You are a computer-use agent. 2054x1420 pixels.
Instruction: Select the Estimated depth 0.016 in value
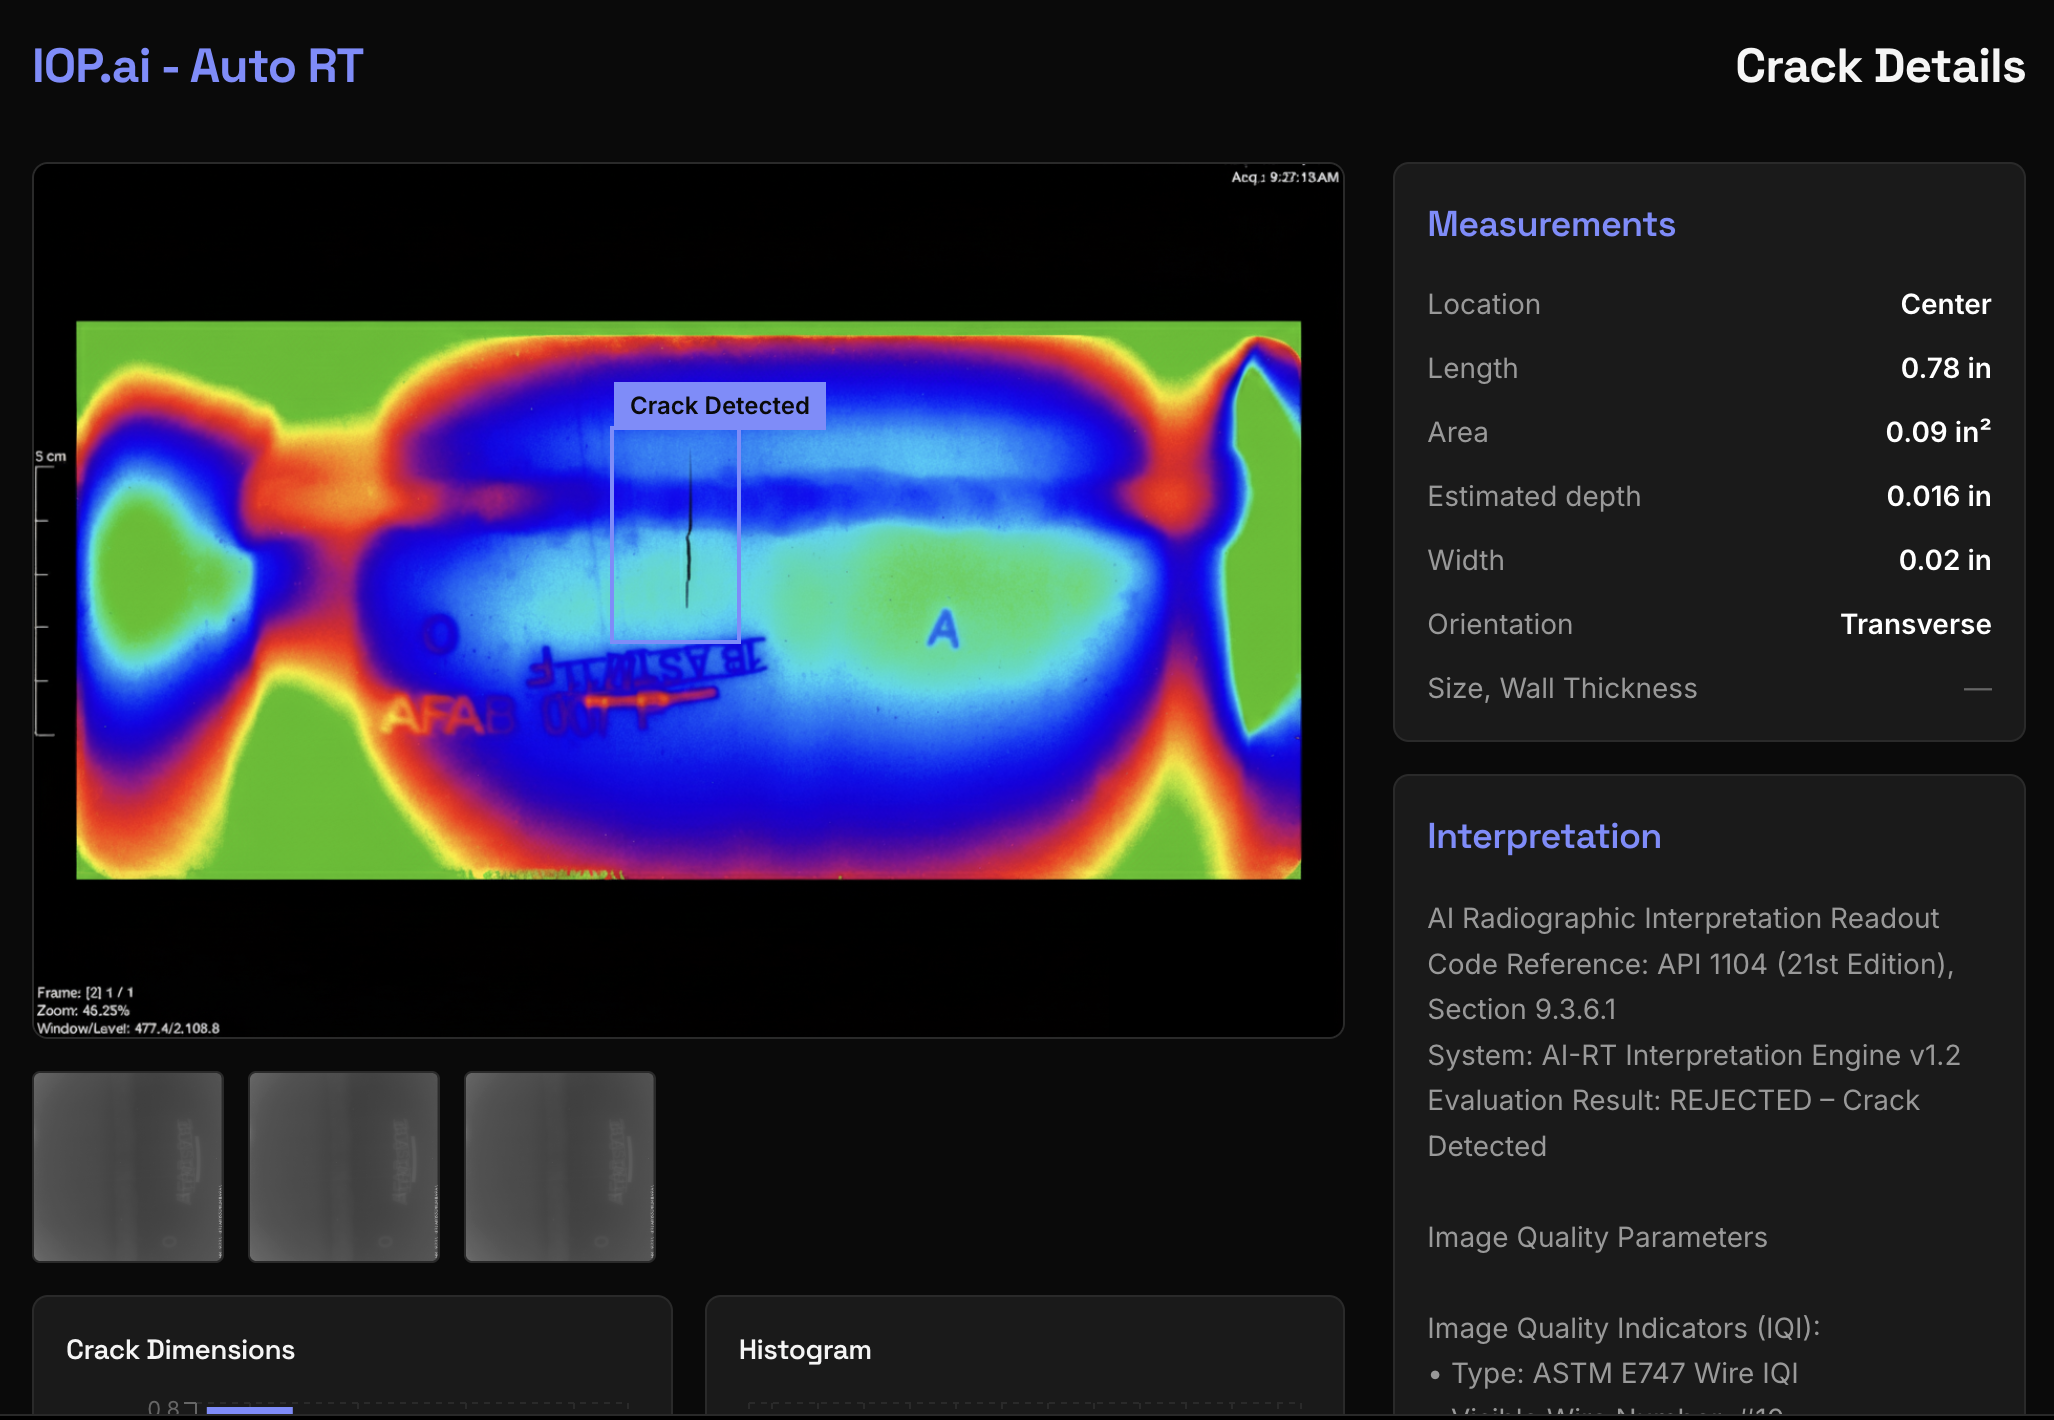tap(1938, 496)
